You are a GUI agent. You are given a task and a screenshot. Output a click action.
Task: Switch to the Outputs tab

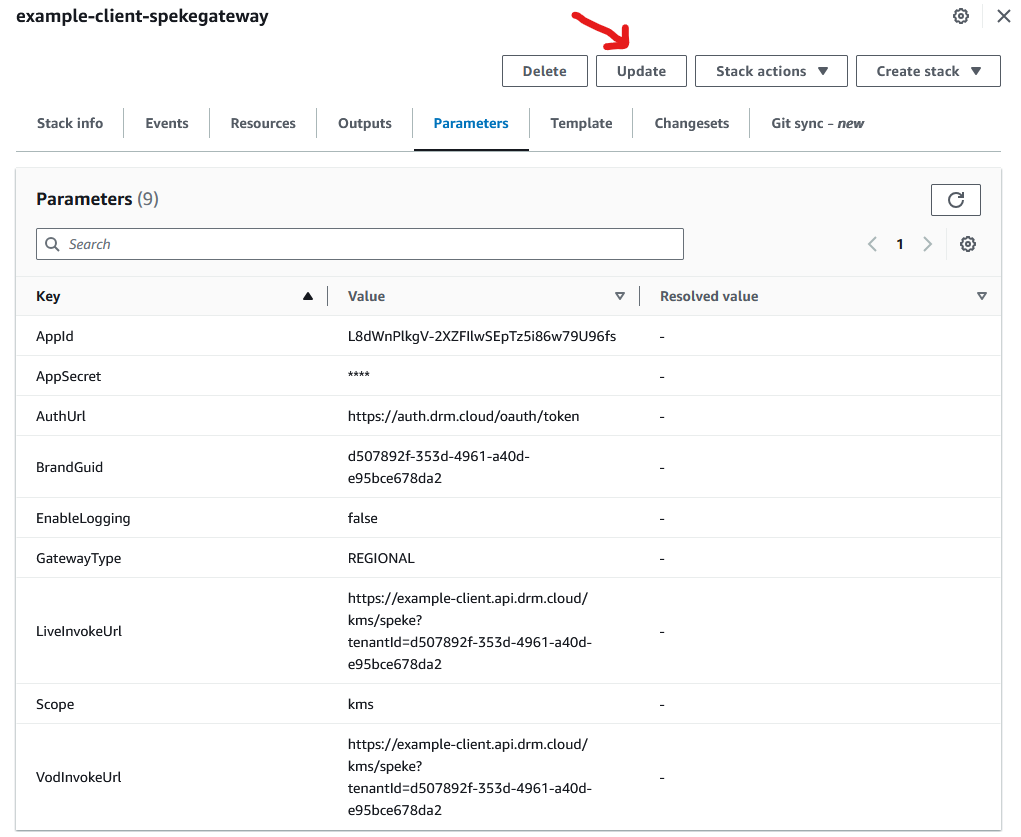[364, 123]
